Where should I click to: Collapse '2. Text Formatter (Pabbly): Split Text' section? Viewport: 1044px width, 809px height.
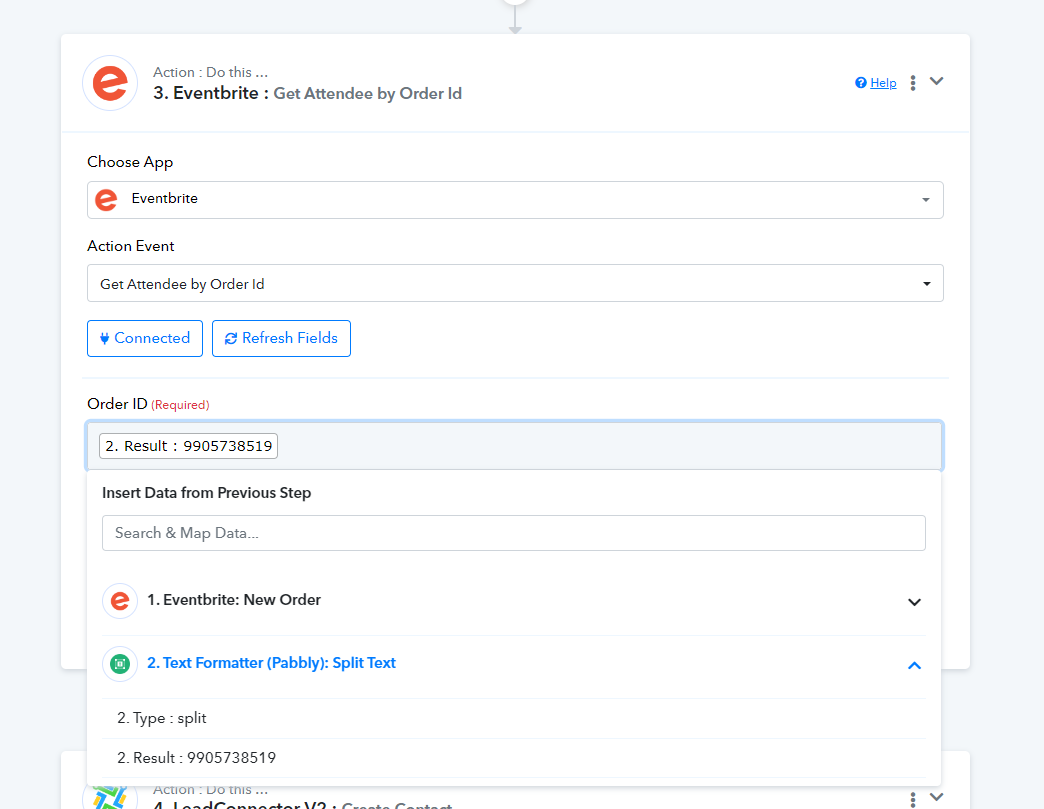click(513, 664)
